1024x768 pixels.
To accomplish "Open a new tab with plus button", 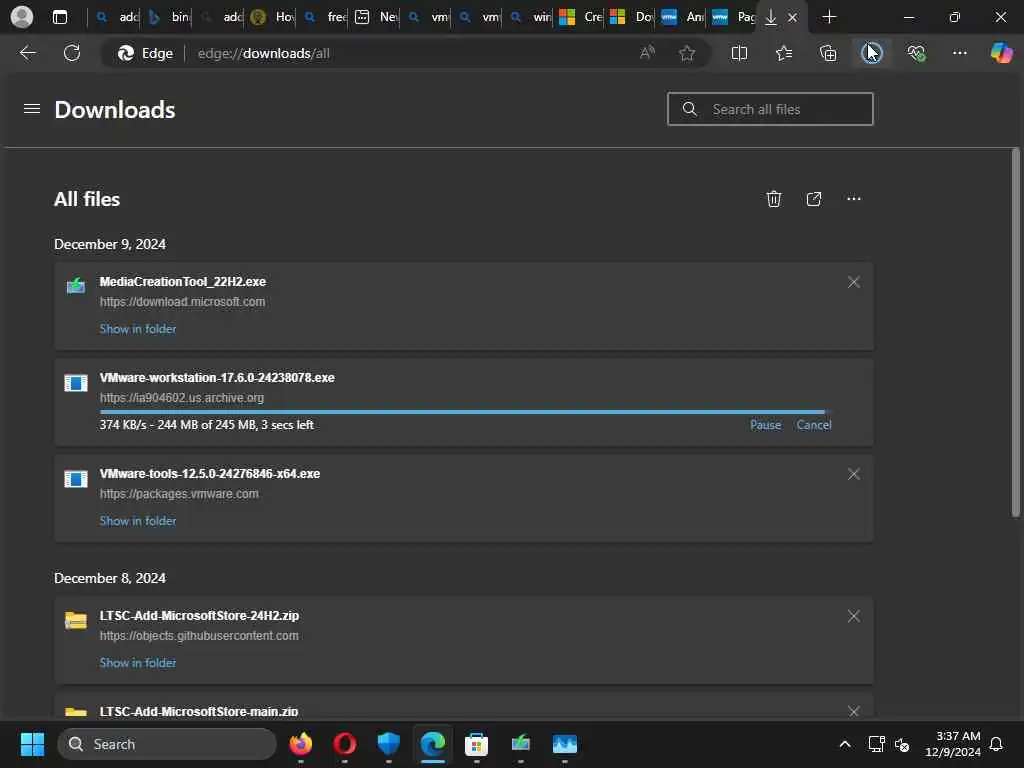I will 829,17.
